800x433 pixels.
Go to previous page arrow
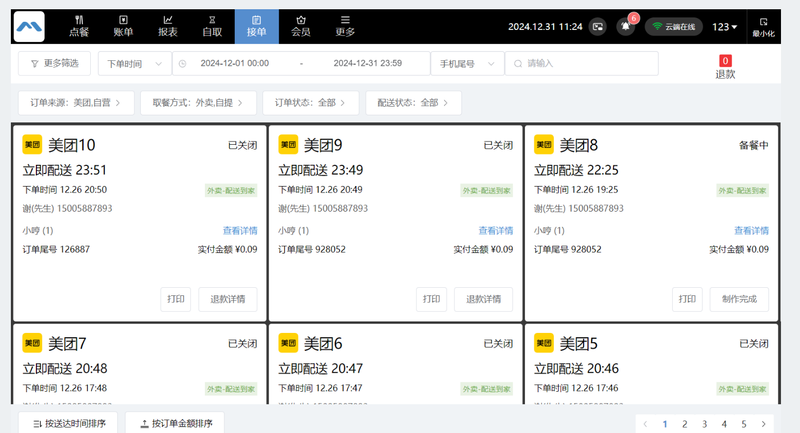(x=645, y=424)
